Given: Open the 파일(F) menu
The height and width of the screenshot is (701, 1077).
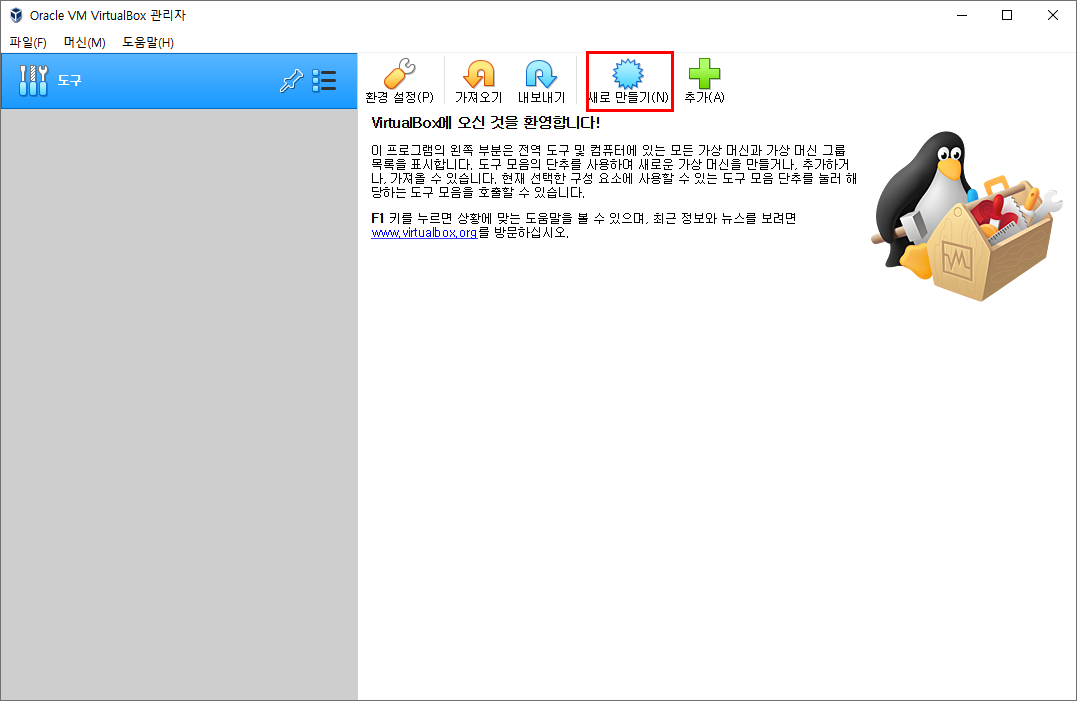Looking at the screenshot, I should click(27, 43).
